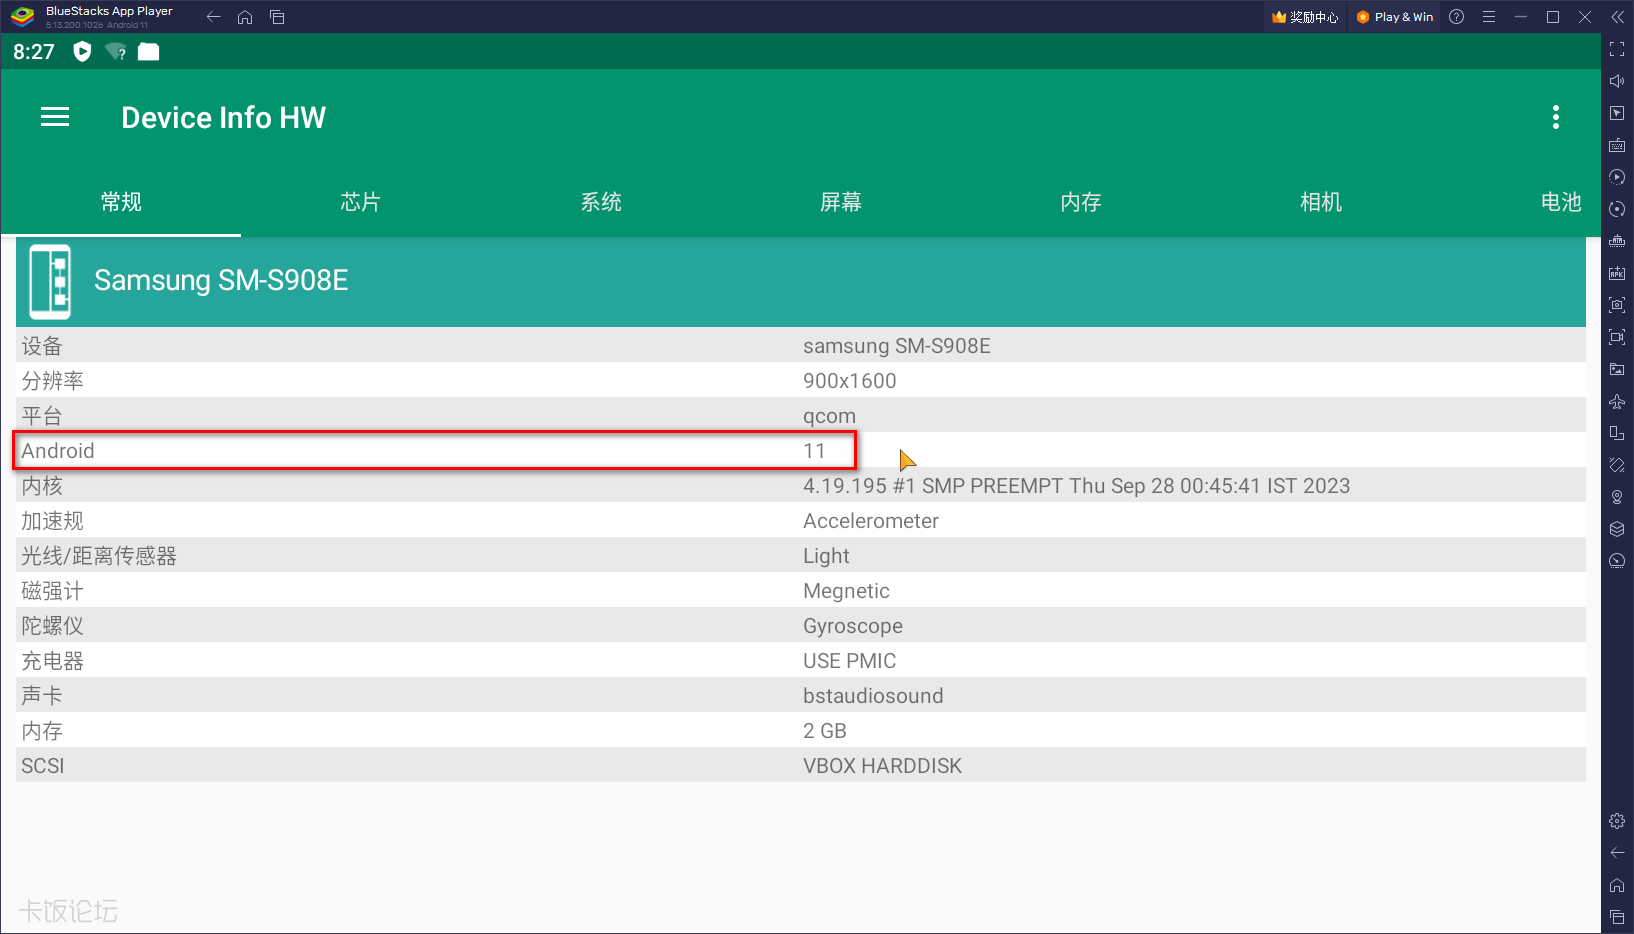Click the SD card icon in status bar
The width and height of the screenshot is (1634, 934).
click(x=148, y=52)
